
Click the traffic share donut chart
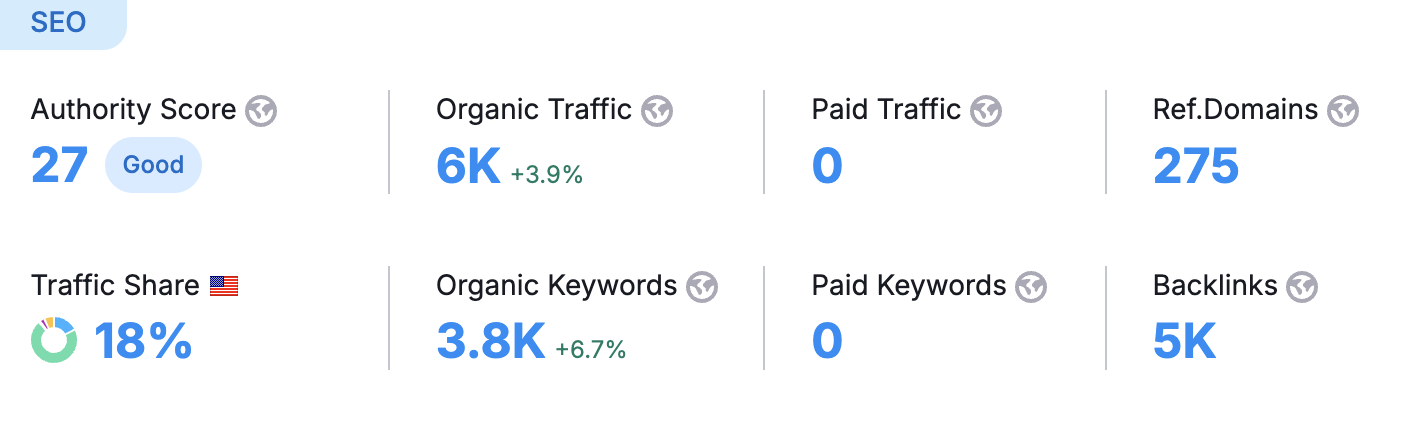click(54, 340)
